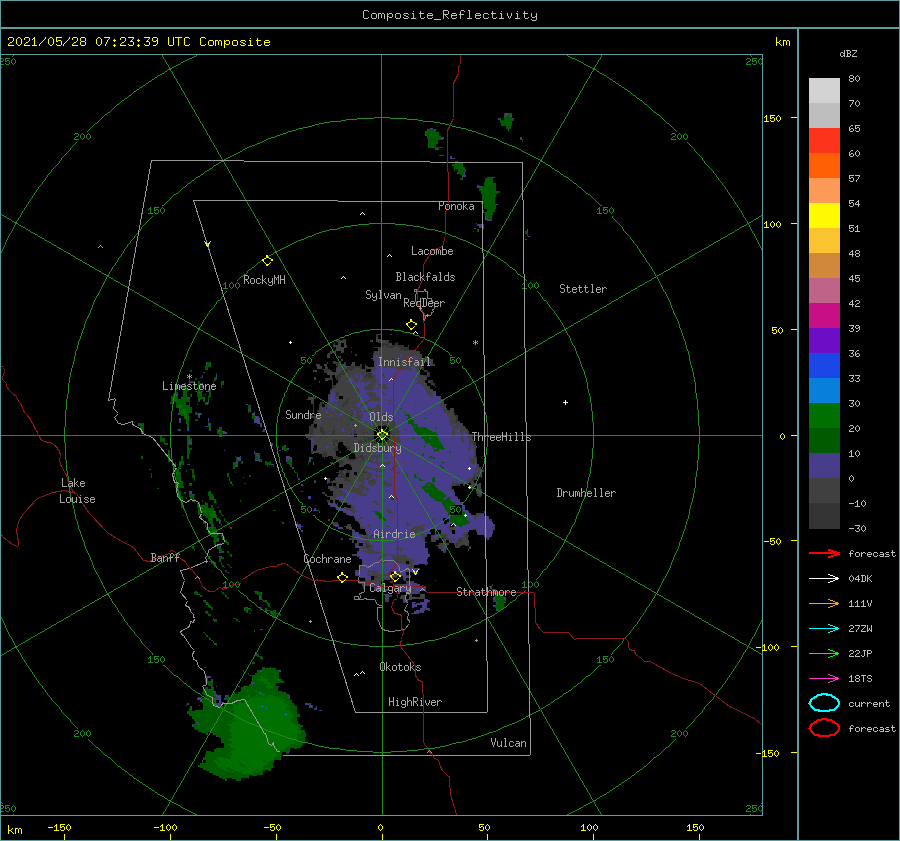Click the yellow diamond marker below Cochrane
The height and width of the screenshot is (841, 900).
coord(342,577)
